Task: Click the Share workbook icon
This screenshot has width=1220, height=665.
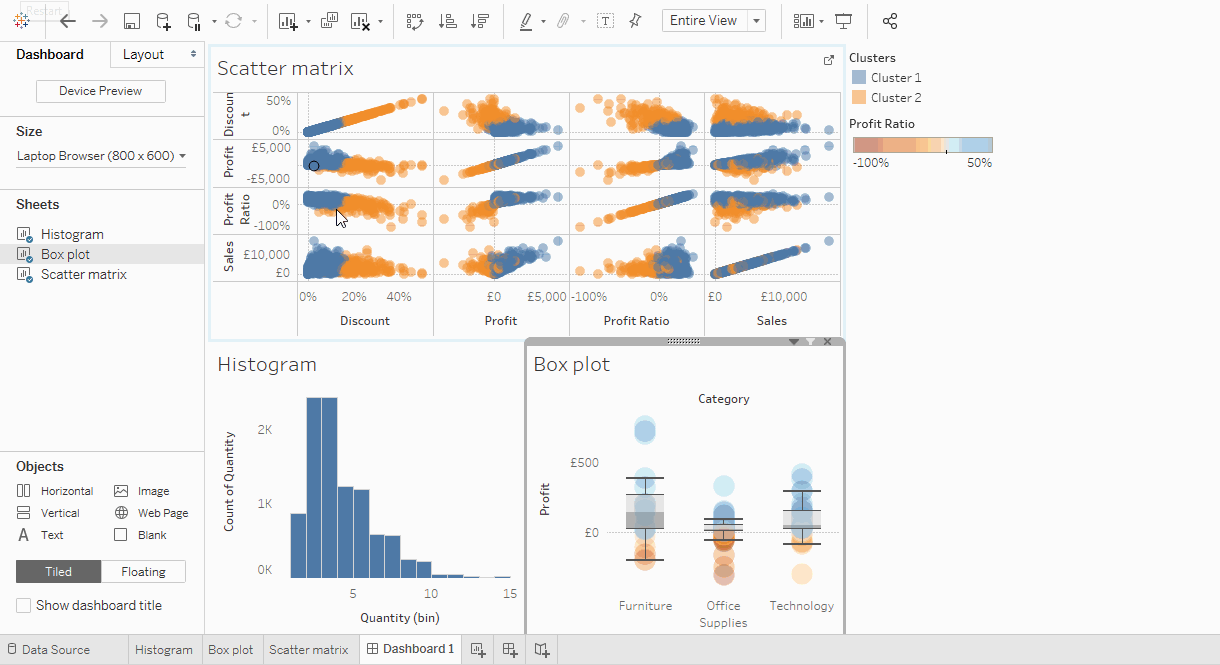Action: [x=890, y=21]
